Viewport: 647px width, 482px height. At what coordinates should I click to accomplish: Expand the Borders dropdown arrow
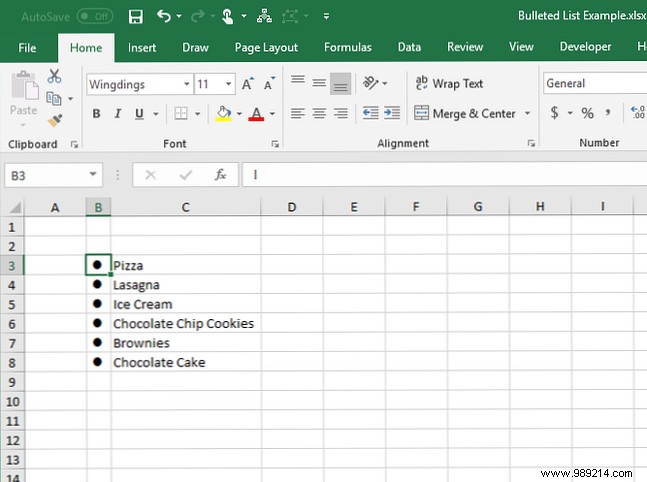coord(197,114)
